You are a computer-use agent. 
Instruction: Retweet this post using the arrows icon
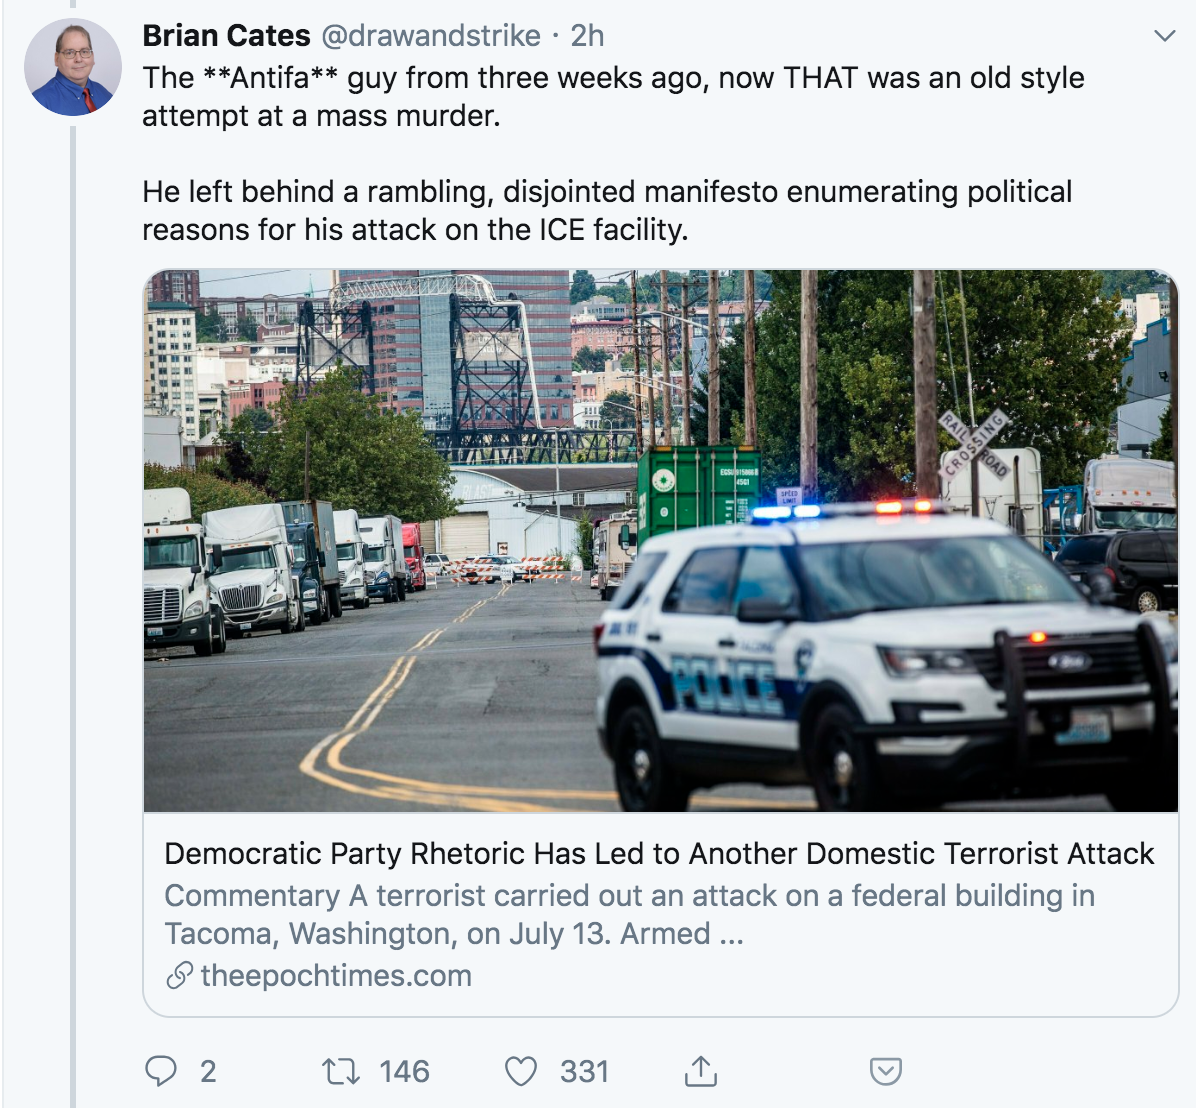click(x=340, y=1071)
